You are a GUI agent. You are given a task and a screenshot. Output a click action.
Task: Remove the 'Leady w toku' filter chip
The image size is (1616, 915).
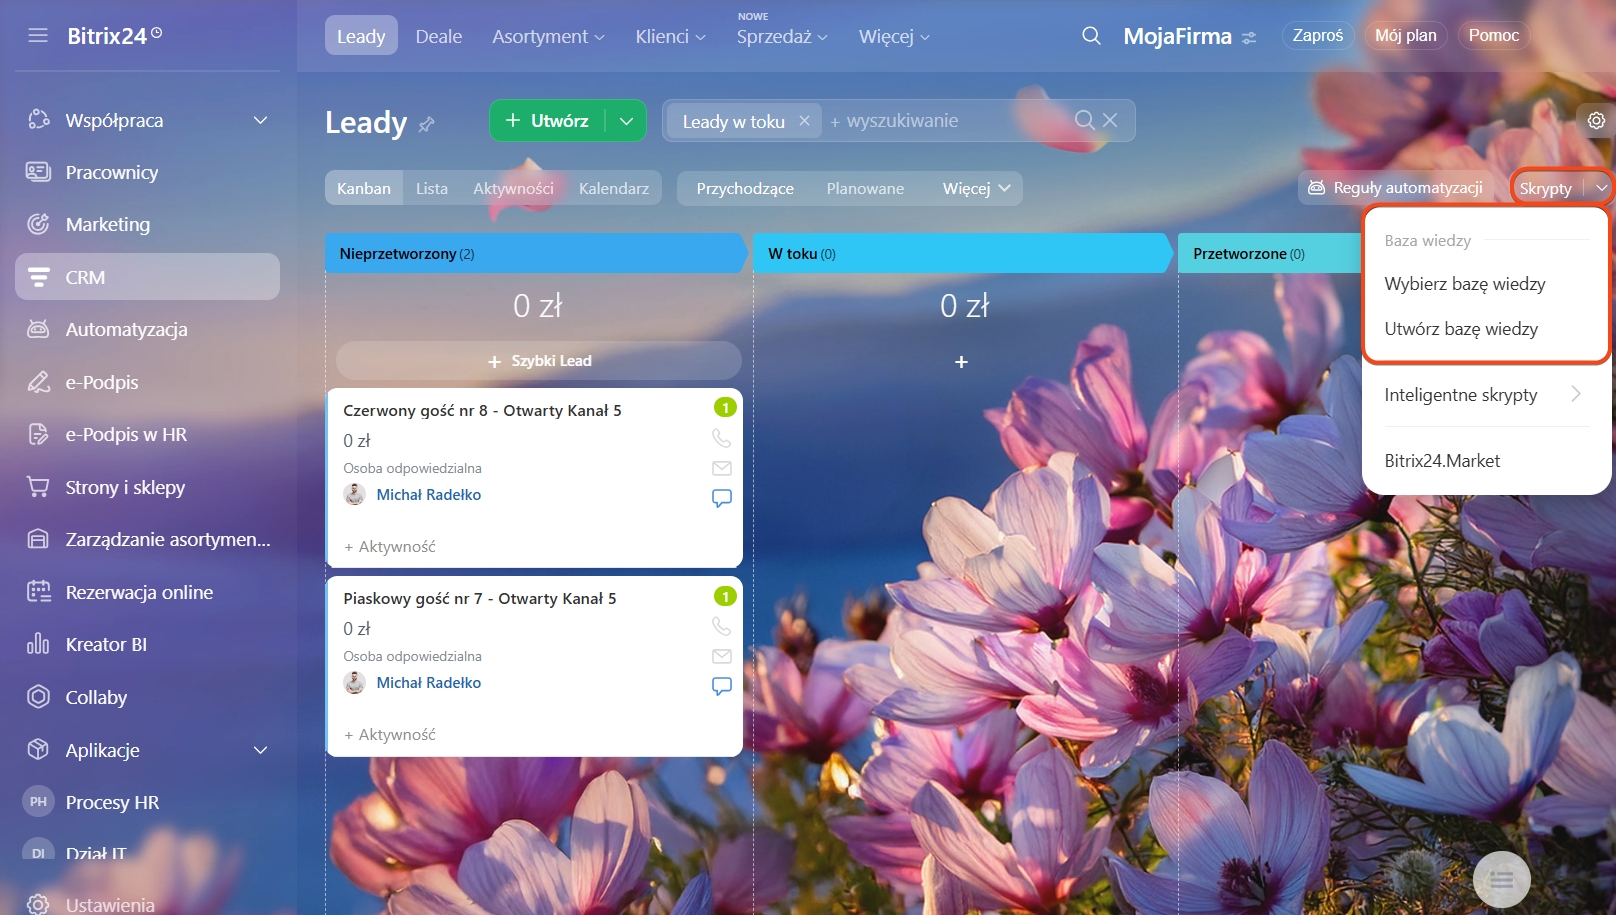[804, 121]
